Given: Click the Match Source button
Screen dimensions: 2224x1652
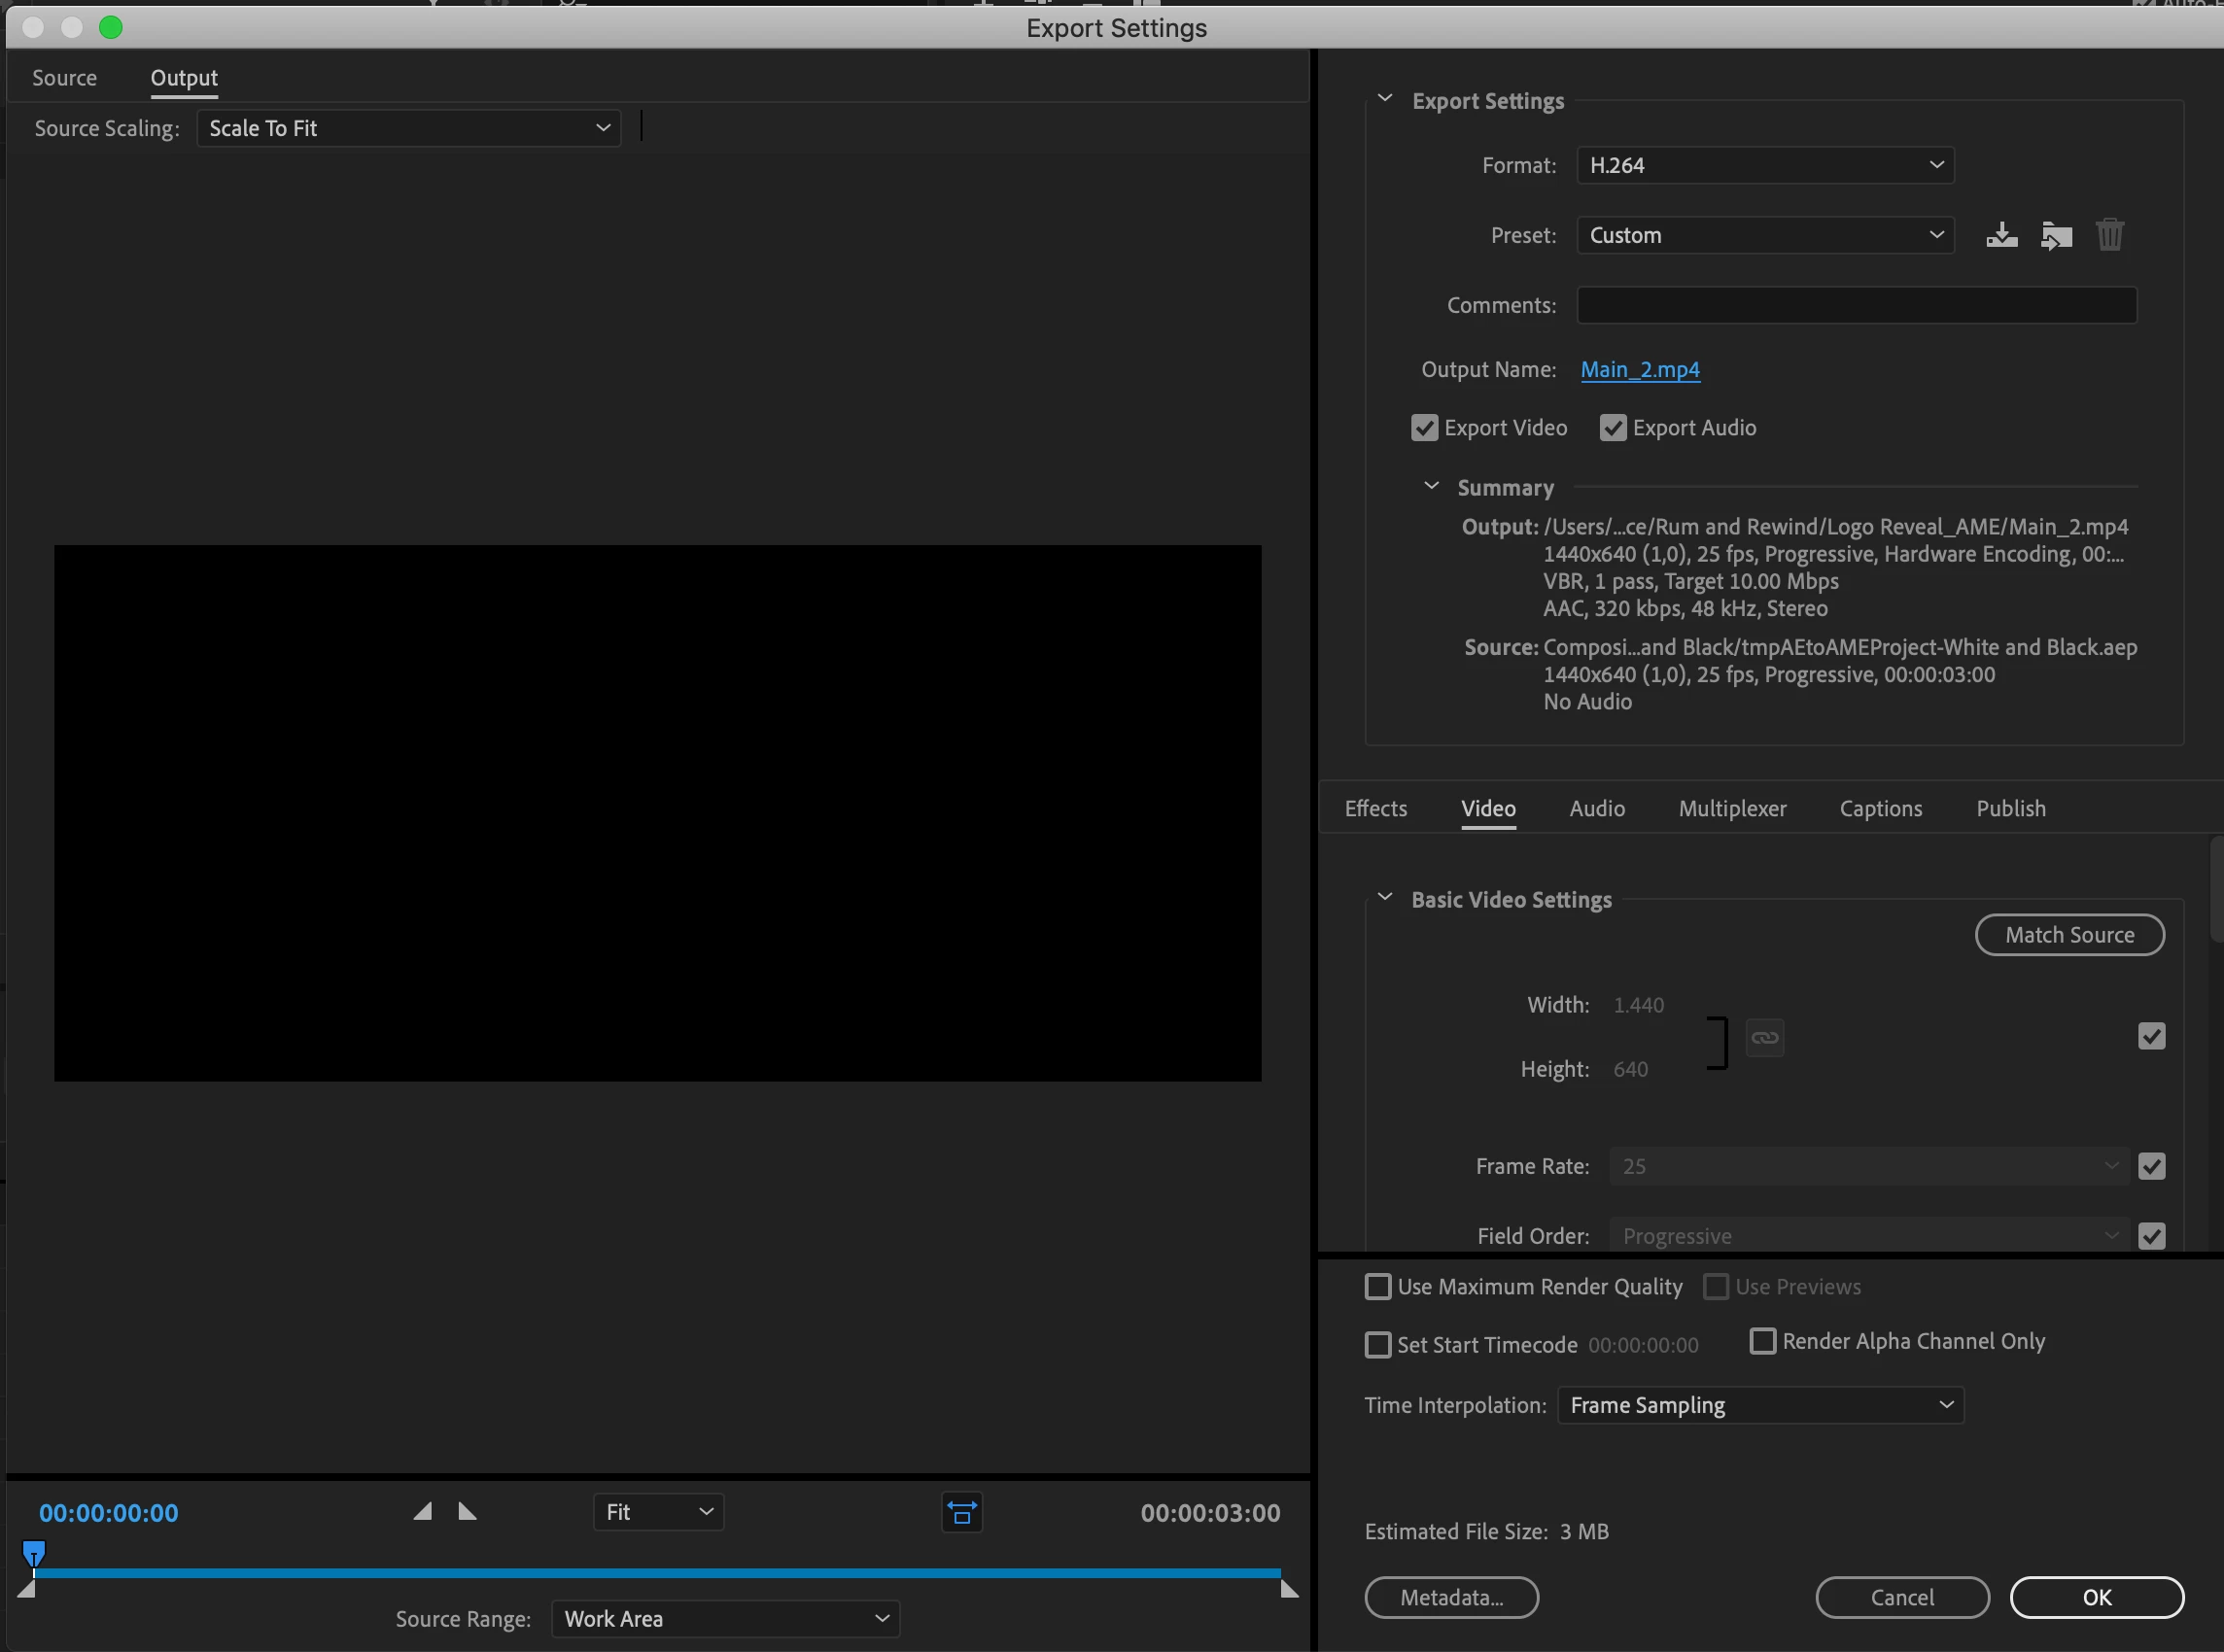Looking at the screenshot, I should tap(2069, 935).
